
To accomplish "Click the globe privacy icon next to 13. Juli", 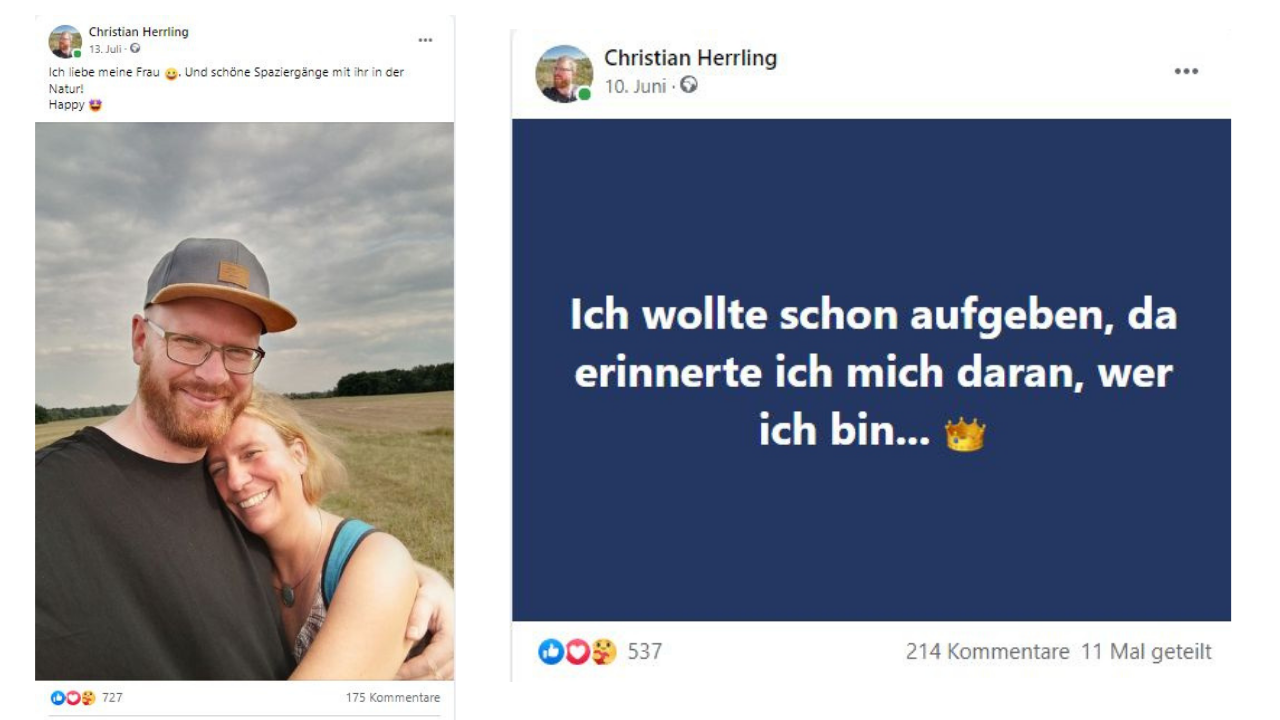I will [135, 48].
